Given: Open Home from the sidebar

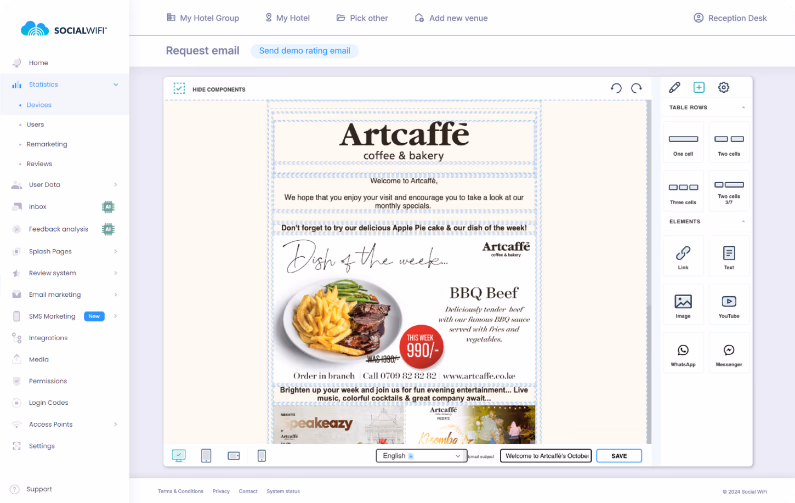Looking at the screenshot, I should click(x=38, y=63).
